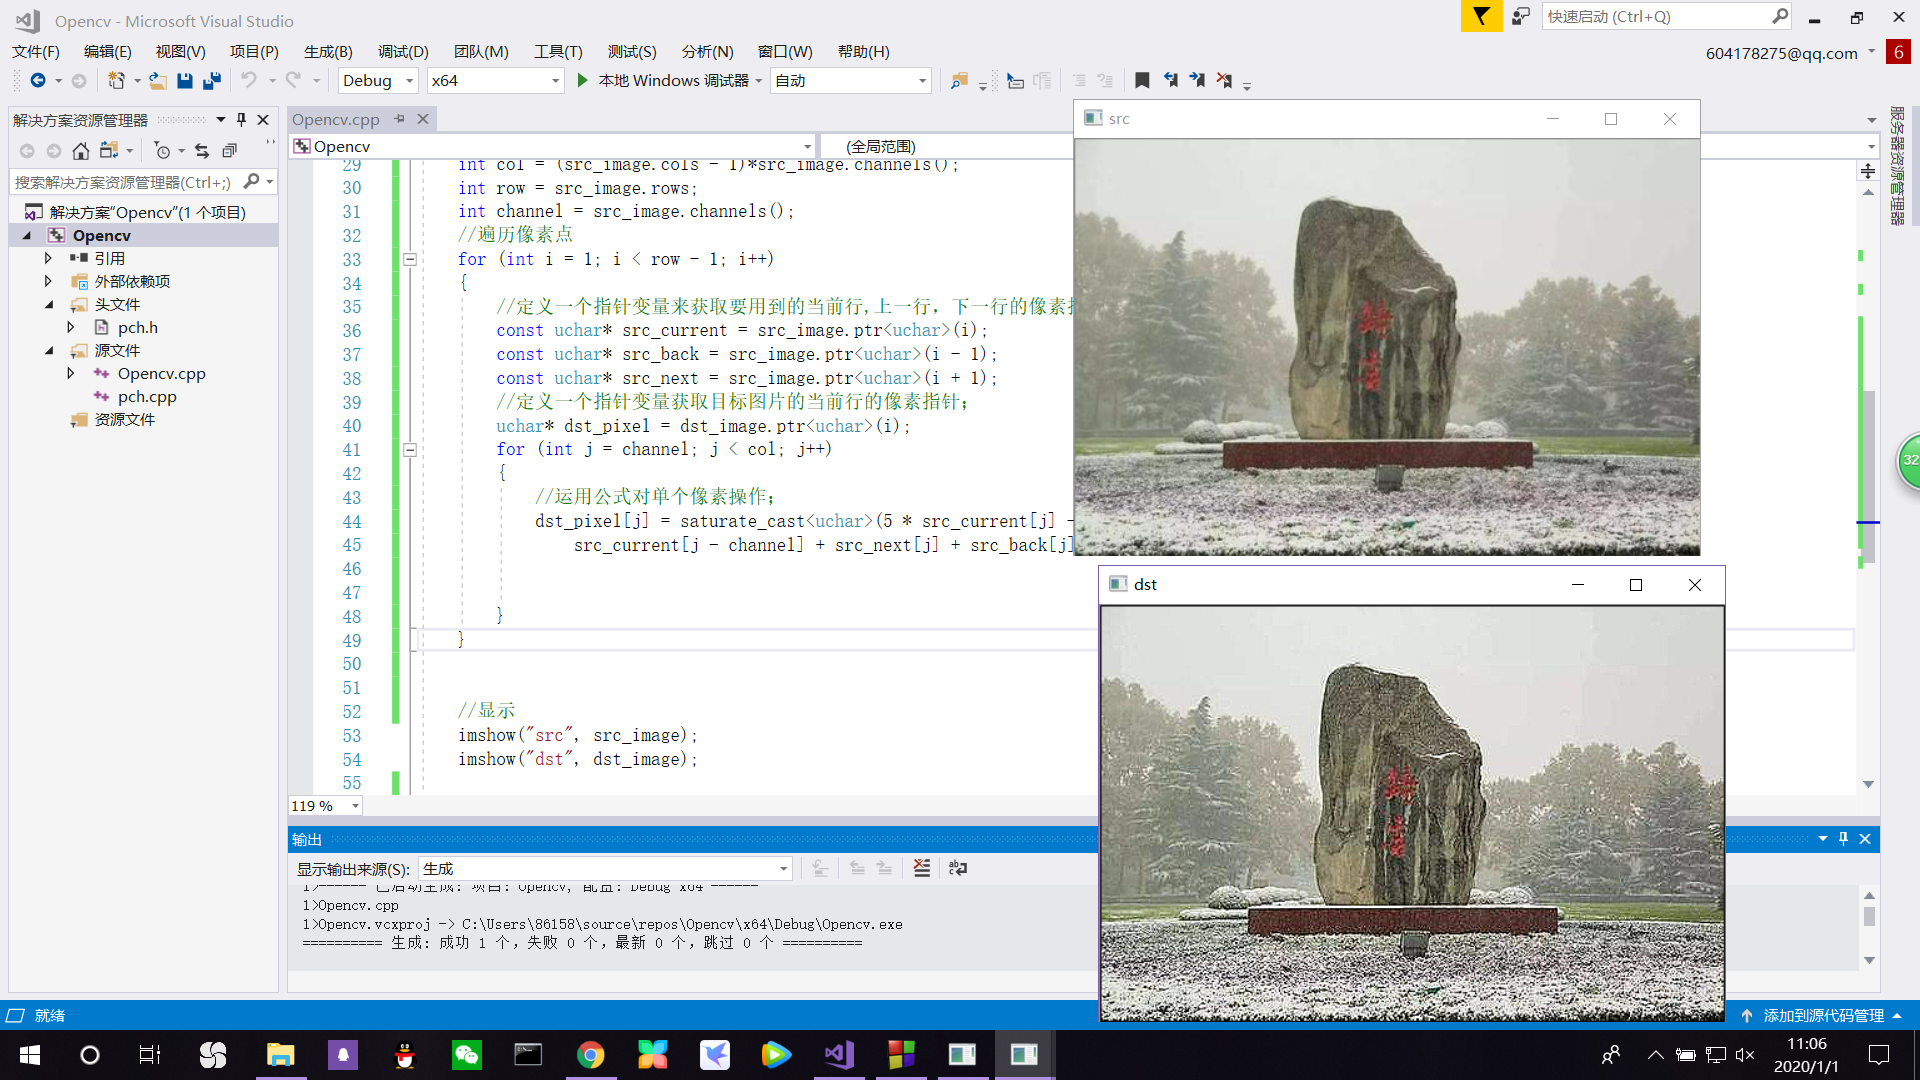Select Opencv.cpp in the solution tree
This screenshot has height=1080, width=1920.
point(161,373)
